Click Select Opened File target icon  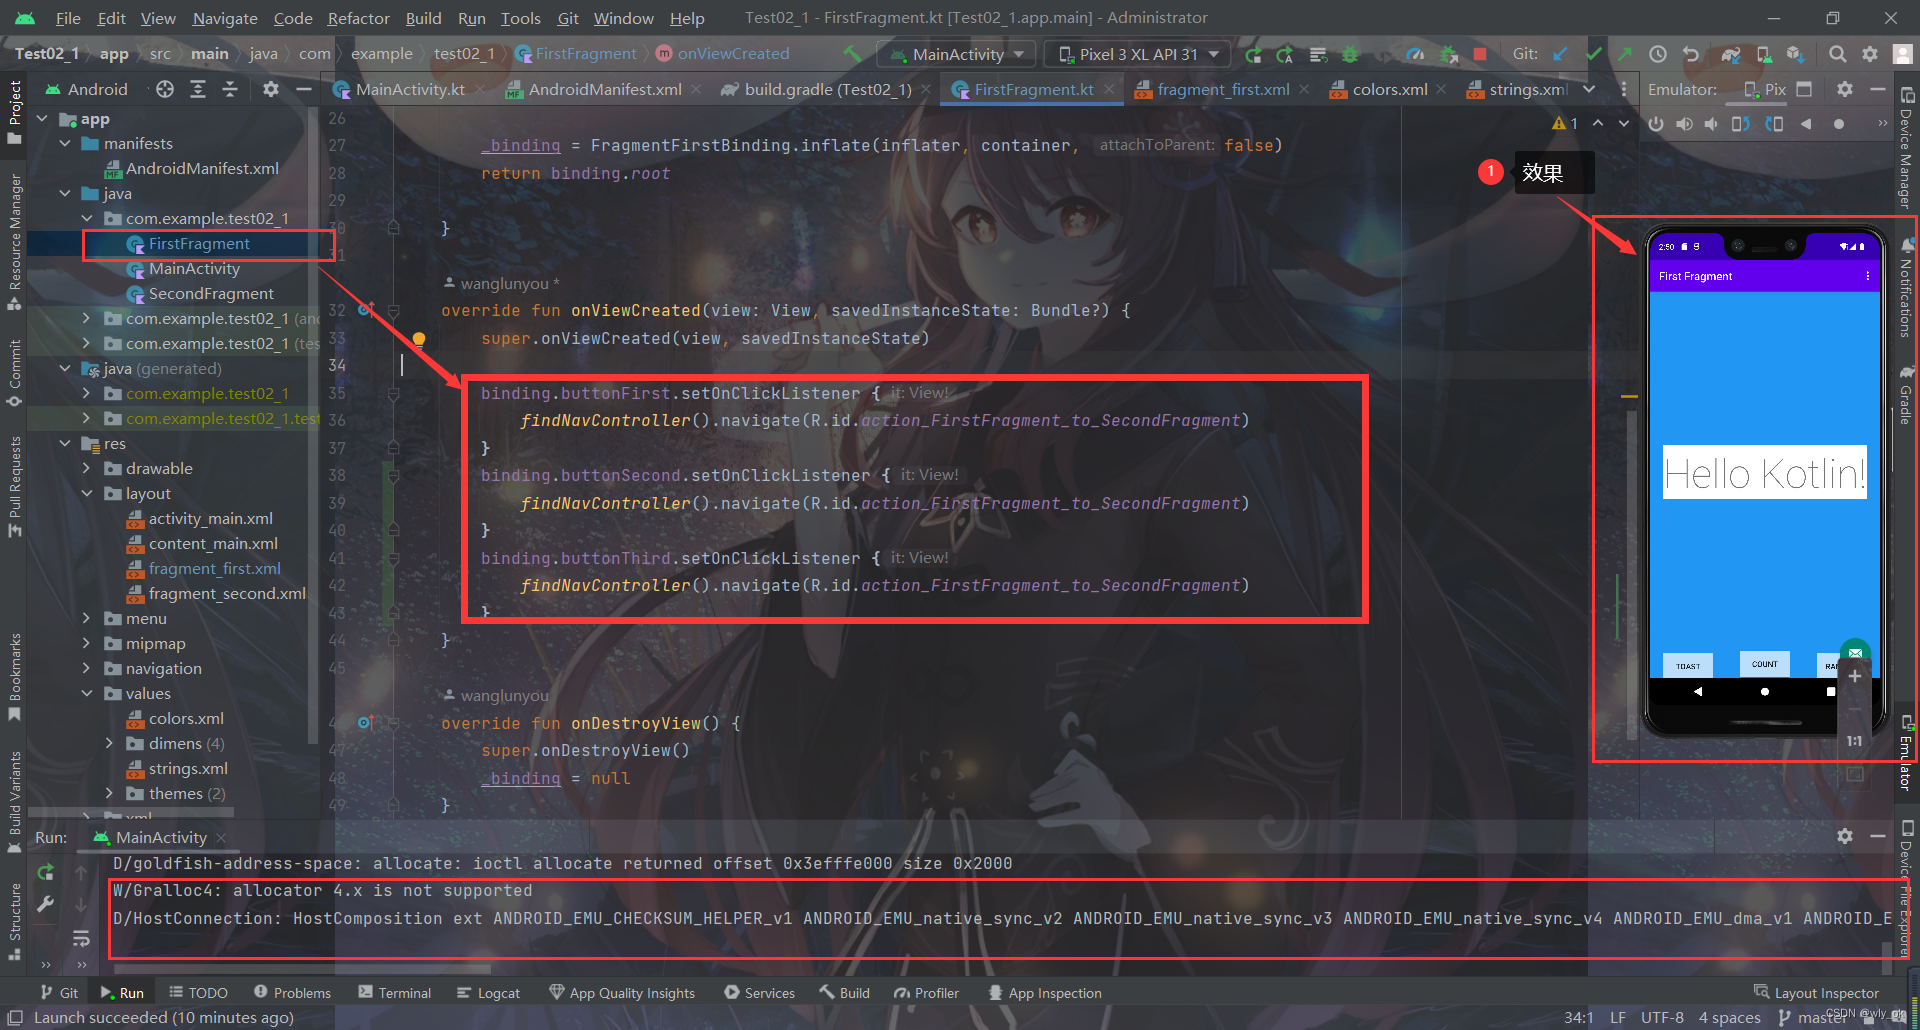point(165,89)
